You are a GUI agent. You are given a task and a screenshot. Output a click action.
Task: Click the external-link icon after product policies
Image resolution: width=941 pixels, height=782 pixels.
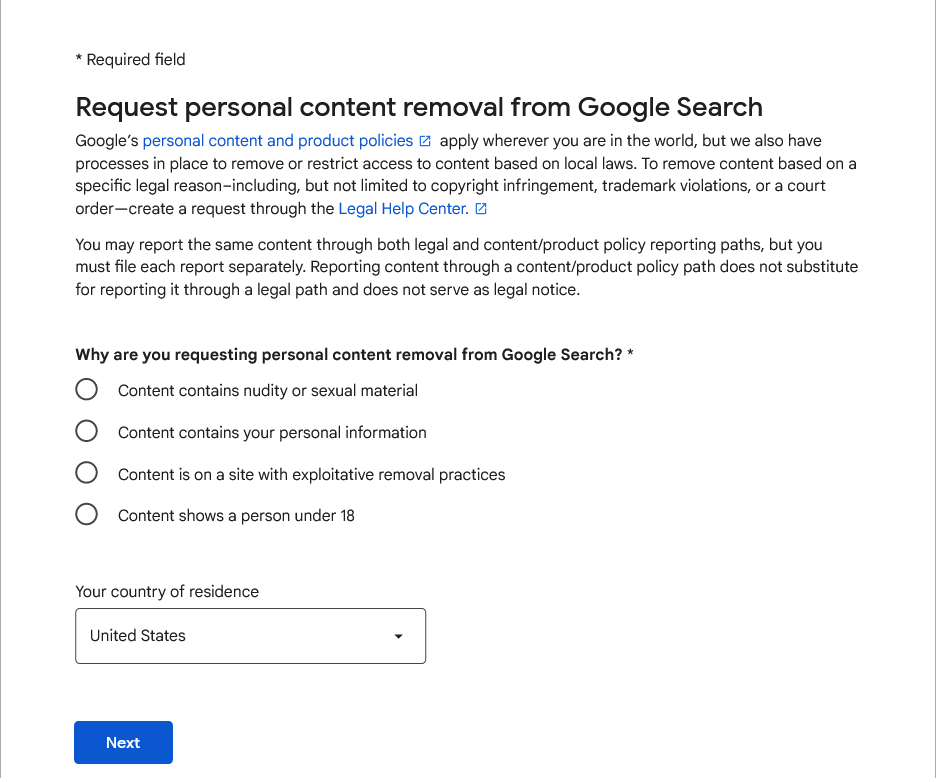pos(425,140)
